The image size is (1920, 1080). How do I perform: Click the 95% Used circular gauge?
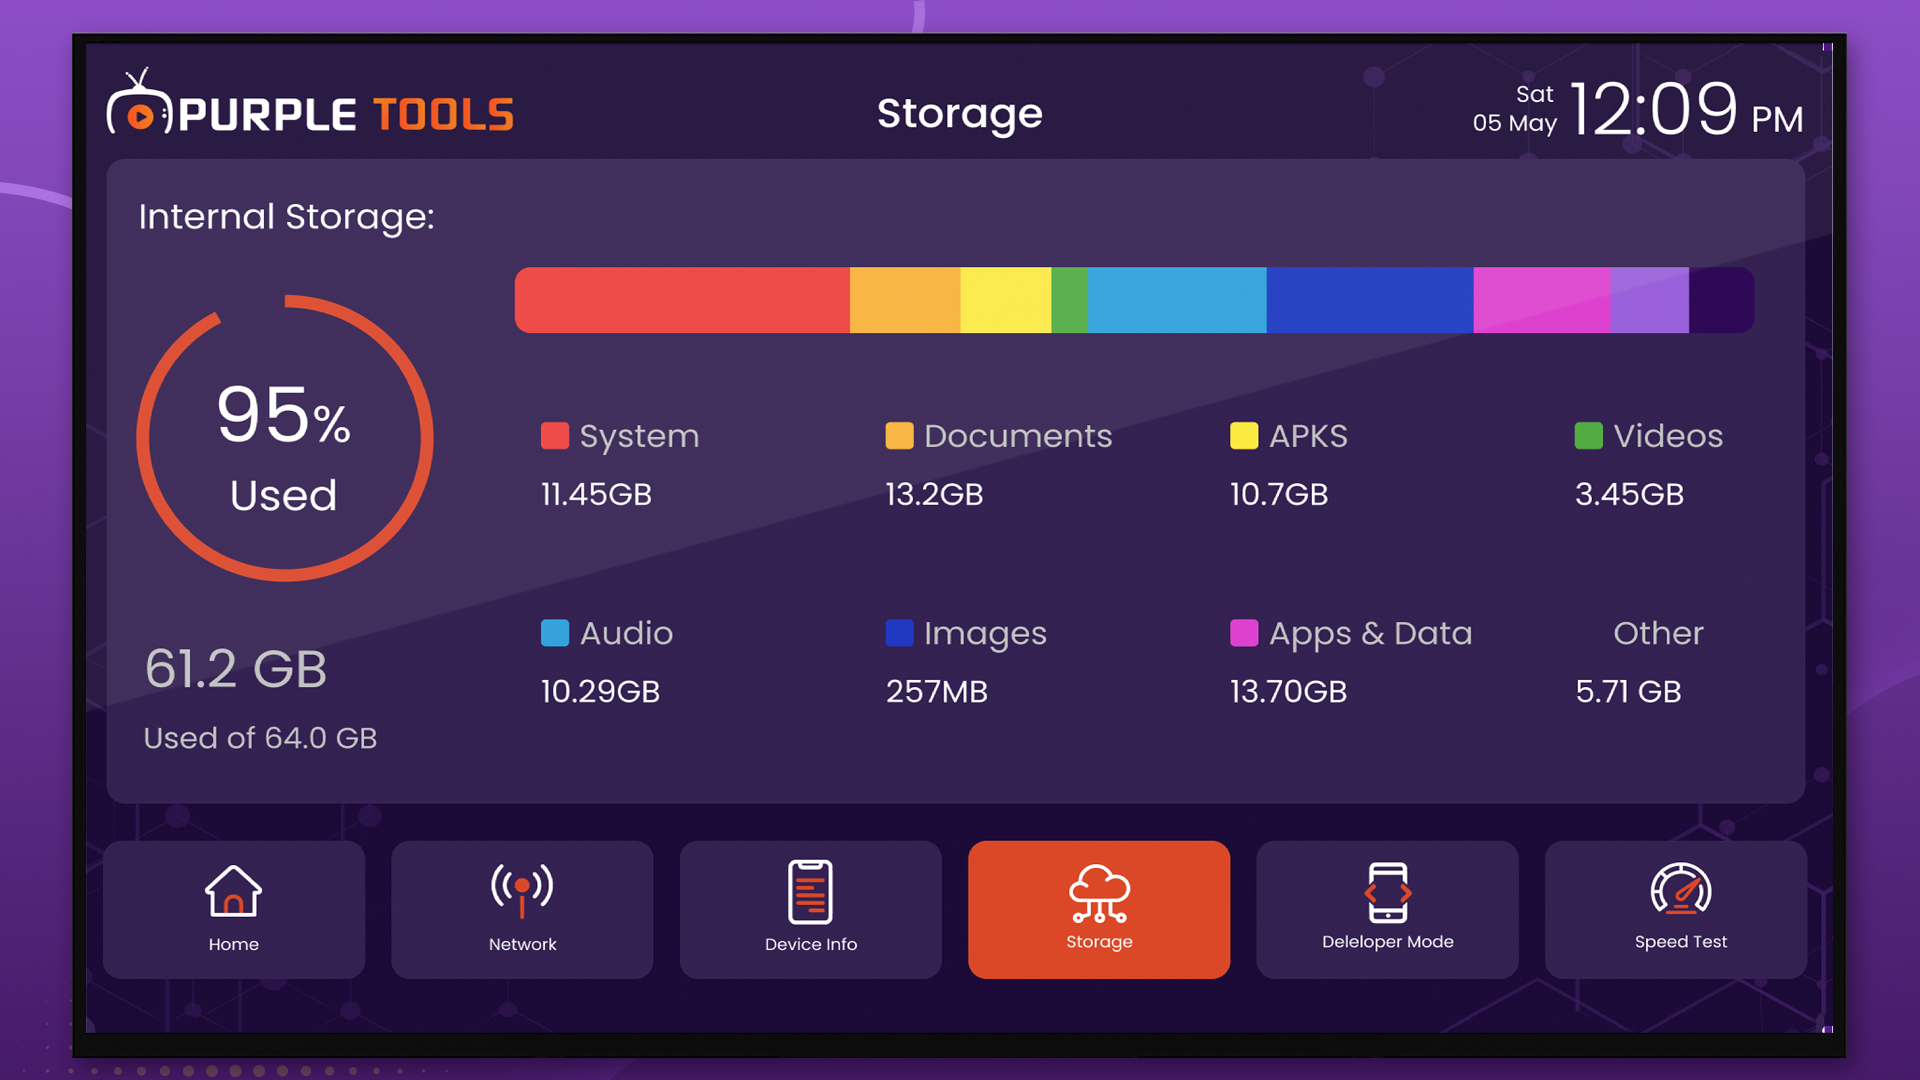point(285,438)
